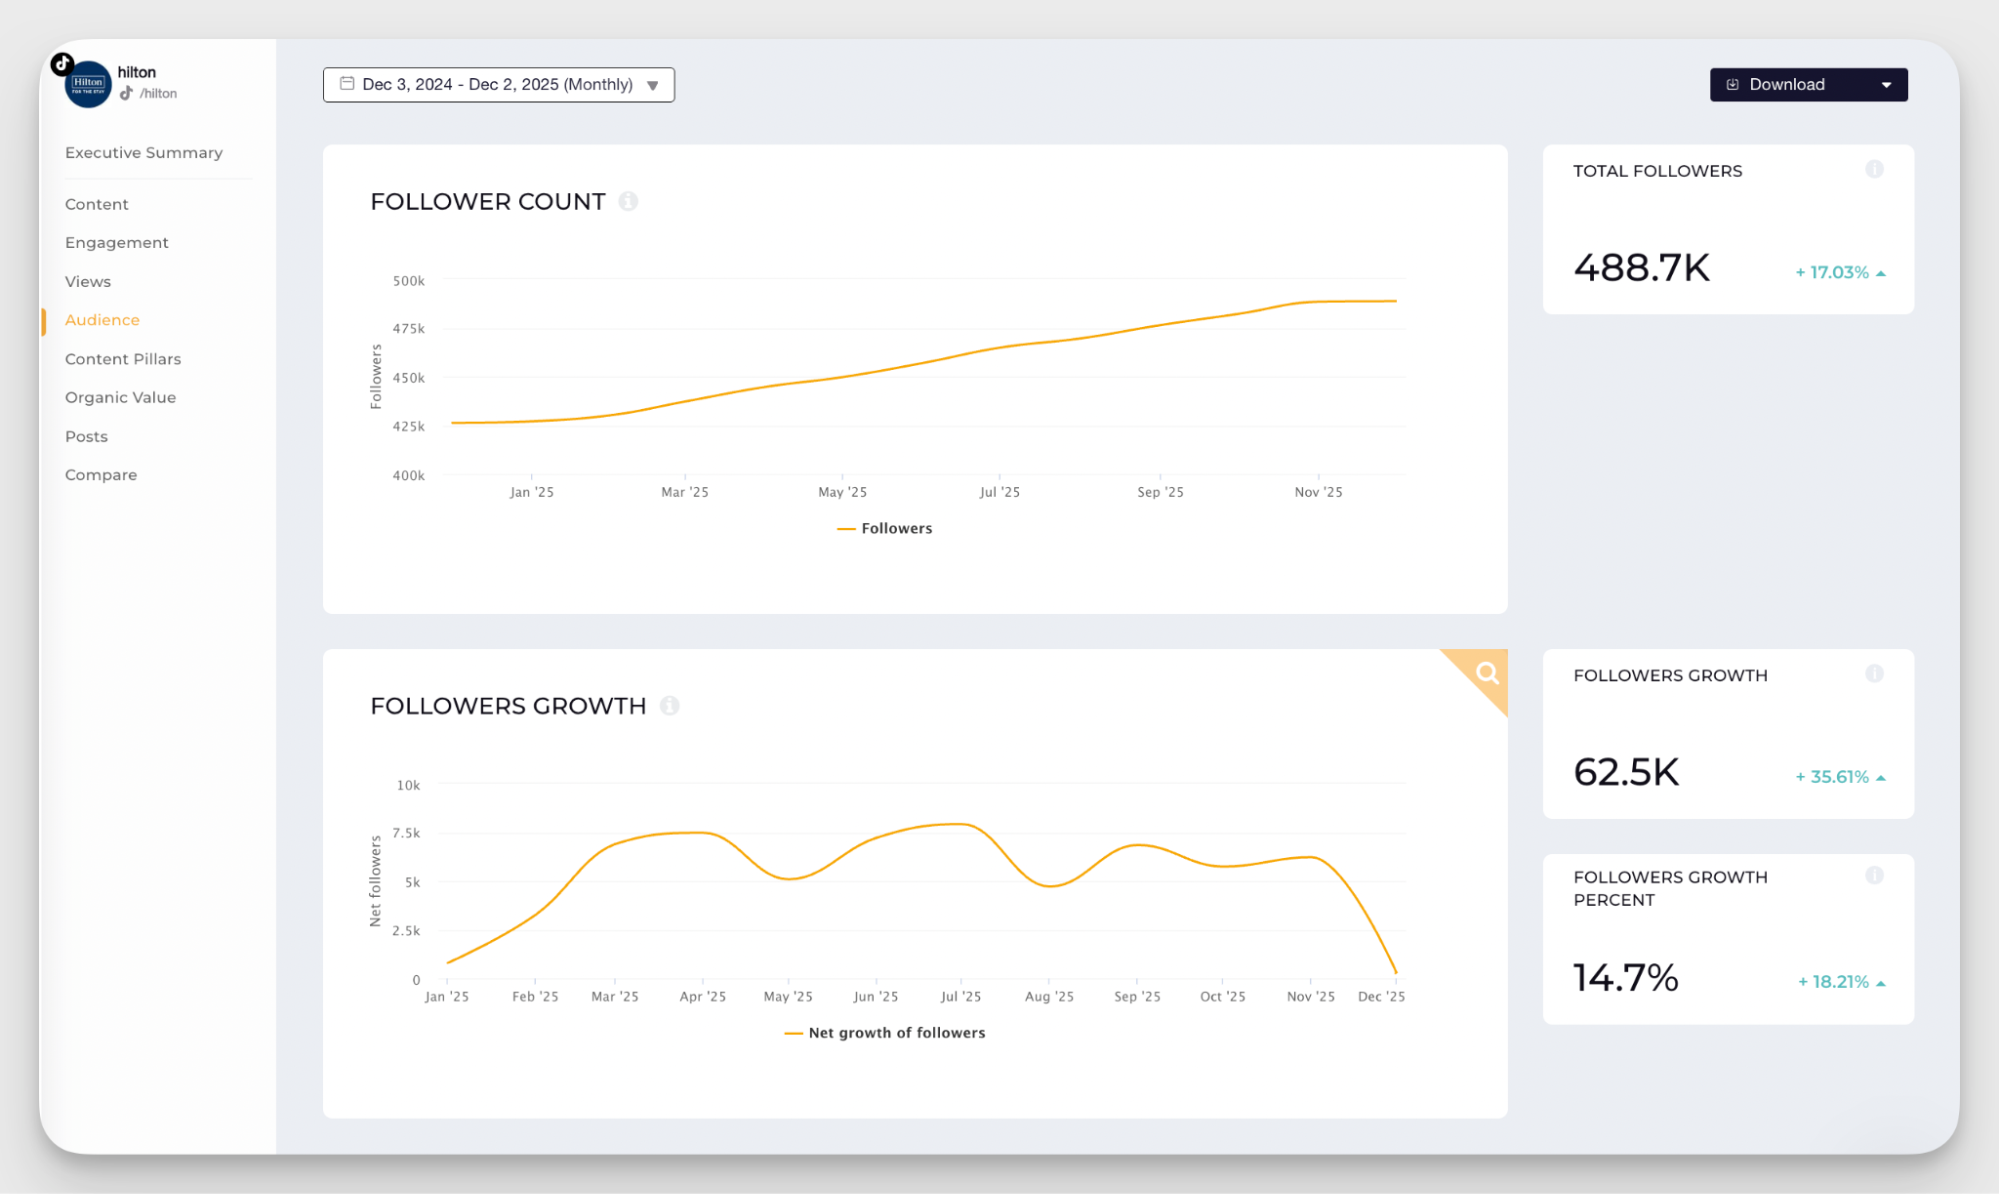Screen dimensions: 1999x1194
Task: Click the Download button
Action: (1786, 84)
